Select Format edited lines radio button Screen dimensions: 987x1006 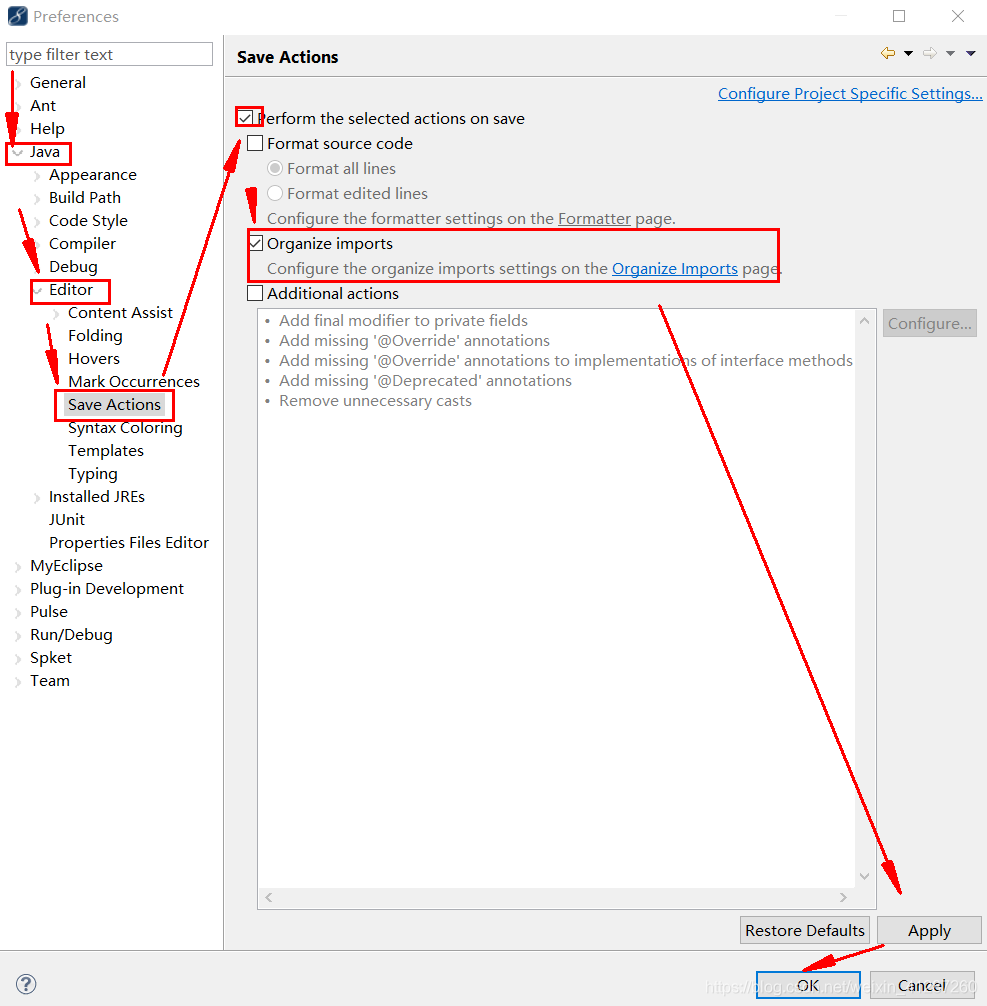click(275, 193)
